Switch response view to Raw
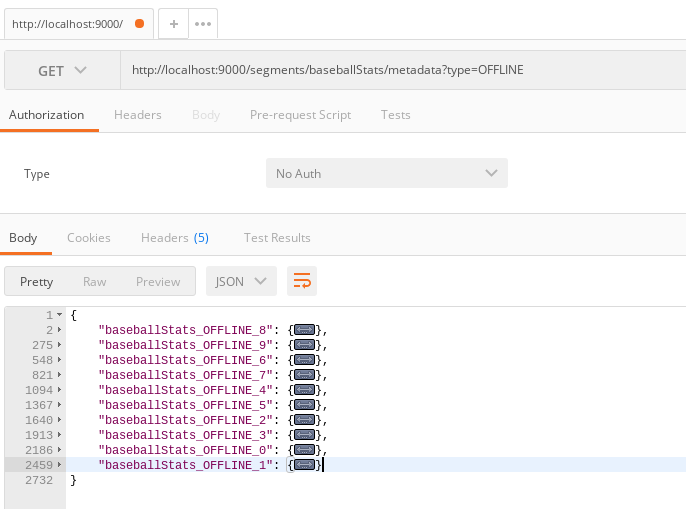This screenshot has height=509, width=686. 94,281
